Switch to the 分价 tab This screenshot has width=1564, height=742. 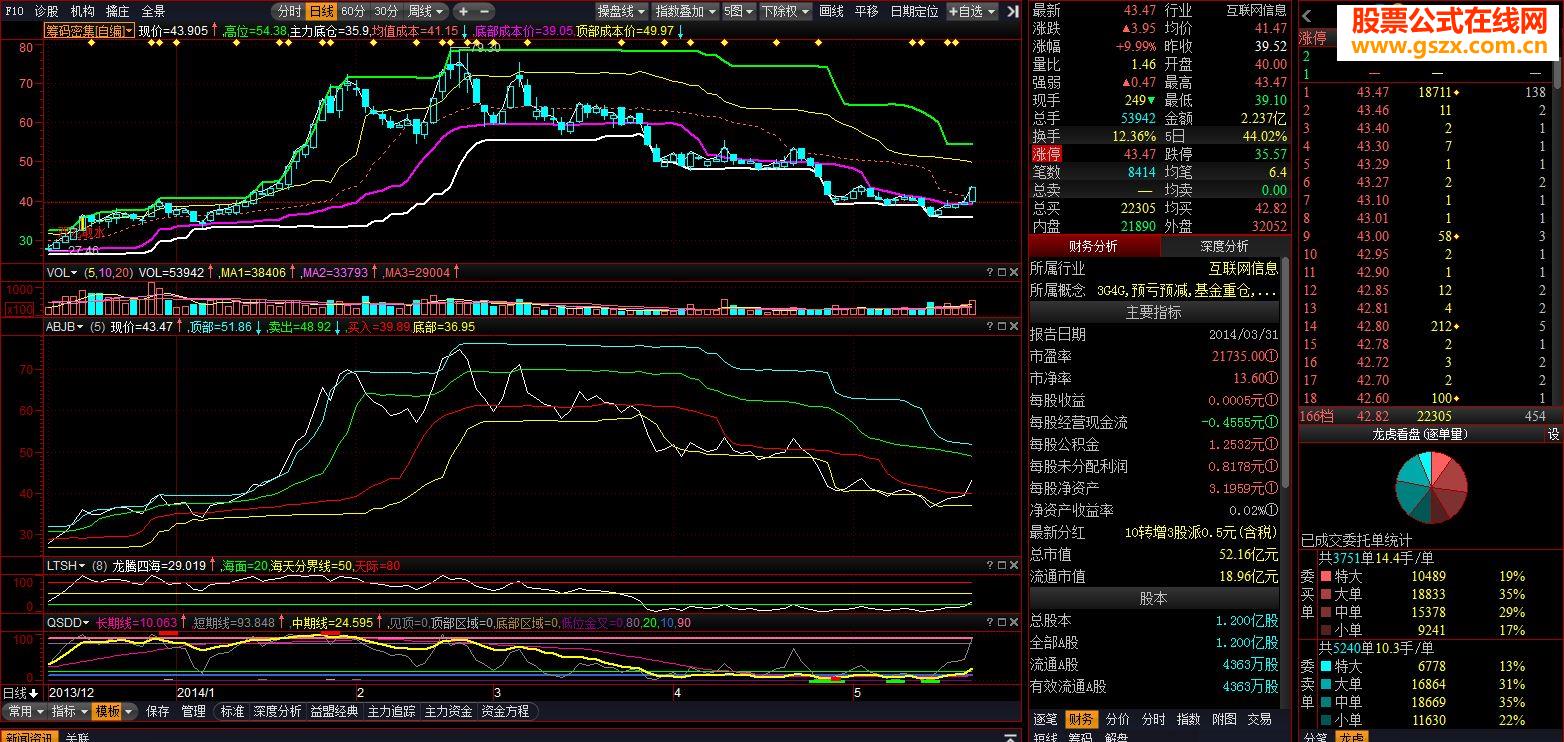click(1117, 719)
